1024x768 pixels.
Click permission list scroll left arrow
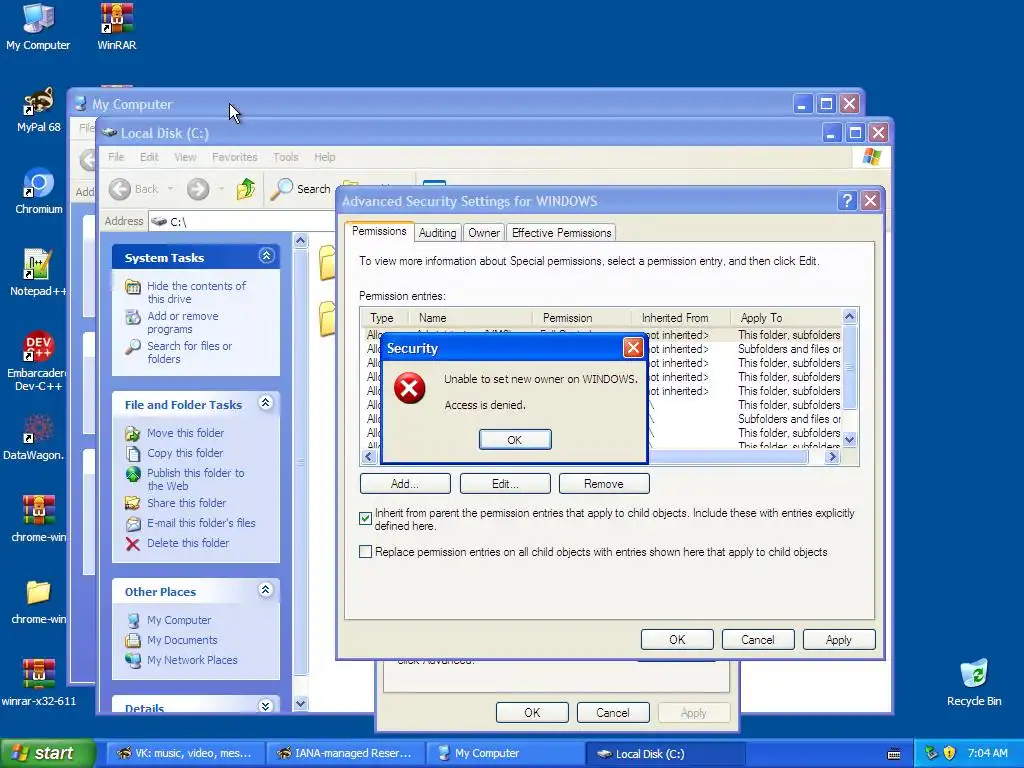pos(368,457)
